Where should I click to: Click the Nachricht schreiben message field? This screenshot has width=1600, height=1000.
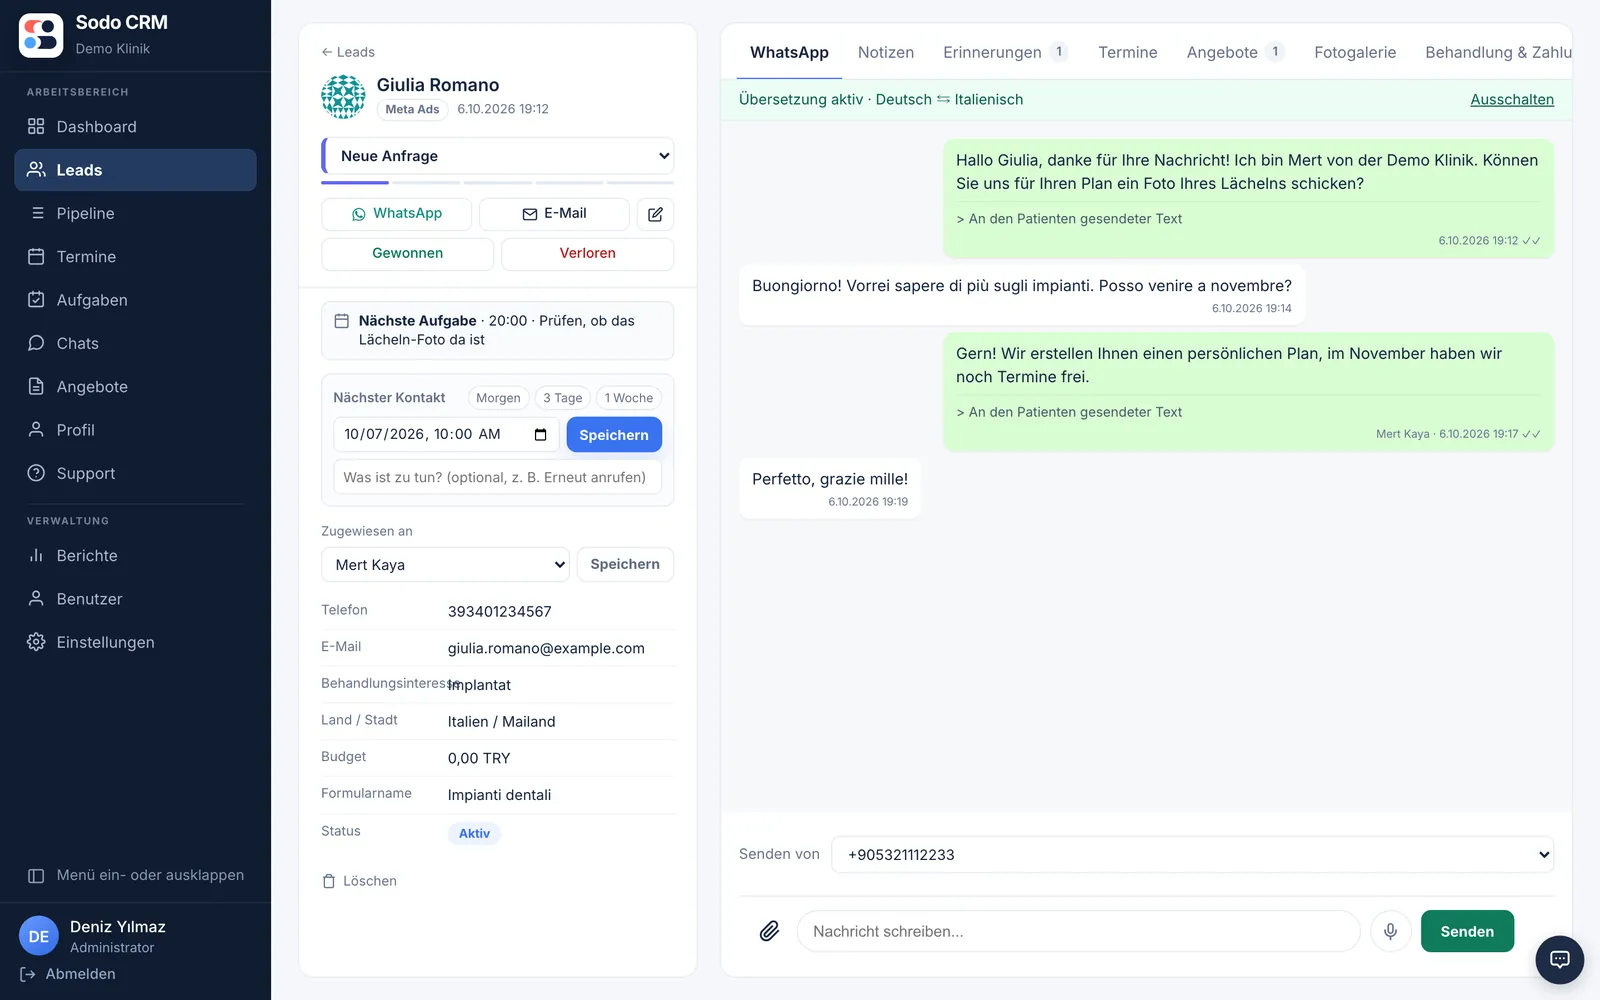1078,931
